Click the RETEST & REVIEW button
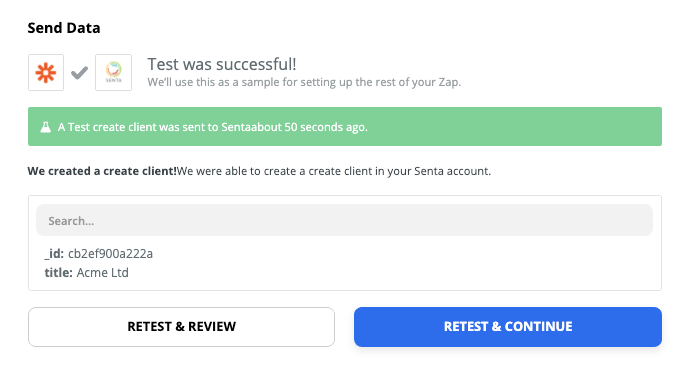 [182, 326]
